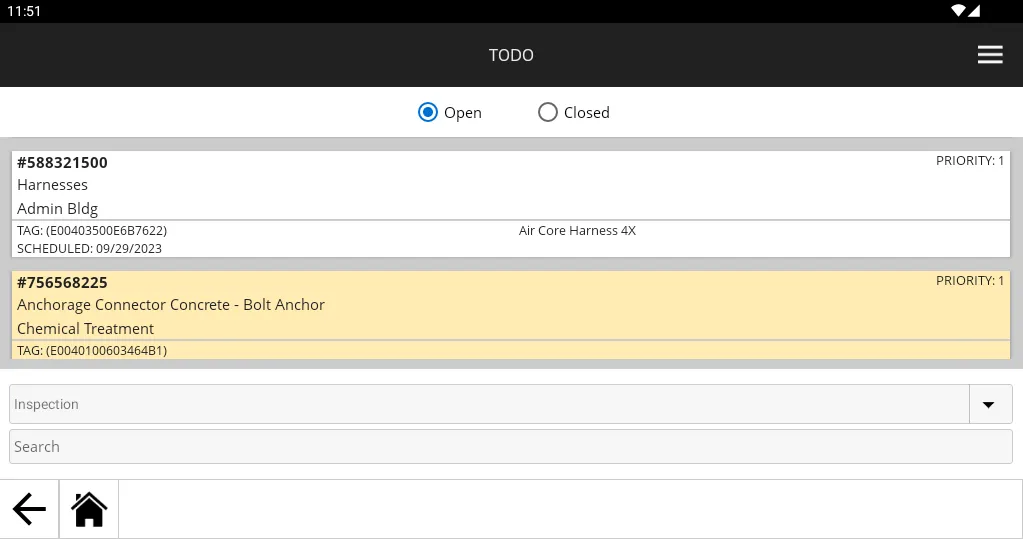Open task #588321500

click(62, 162)
